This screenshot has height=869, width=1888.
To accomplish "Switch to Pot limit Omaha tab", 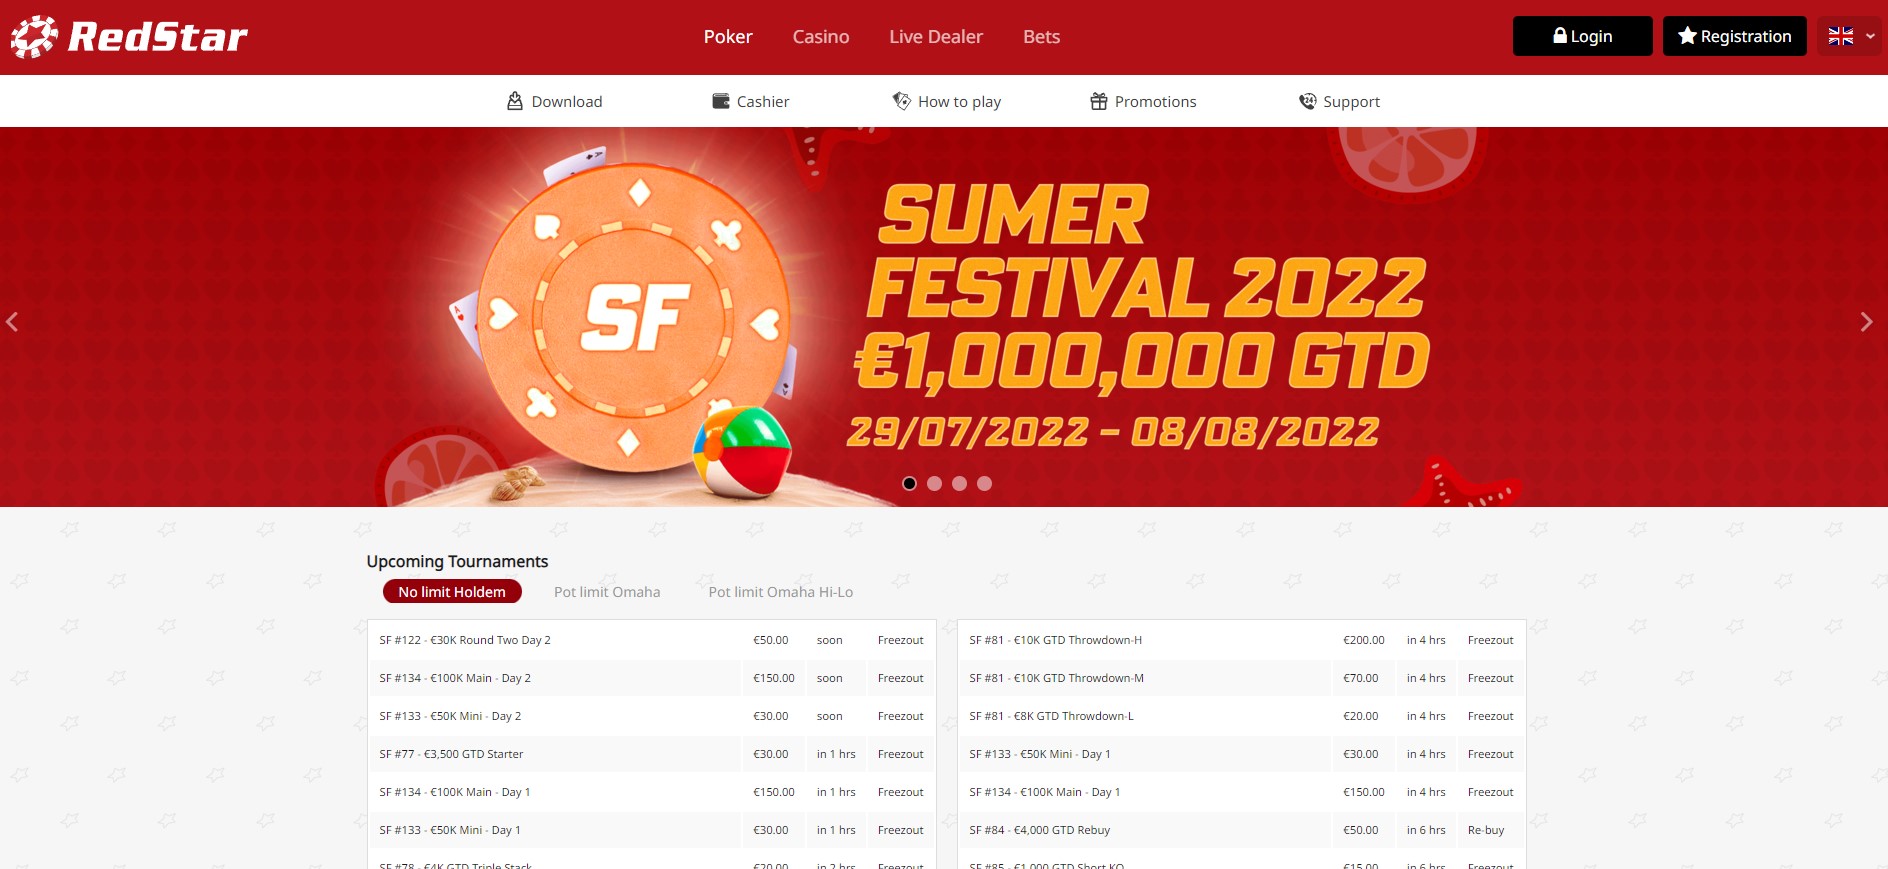I will pyautogui.click(x=607, y=592).
